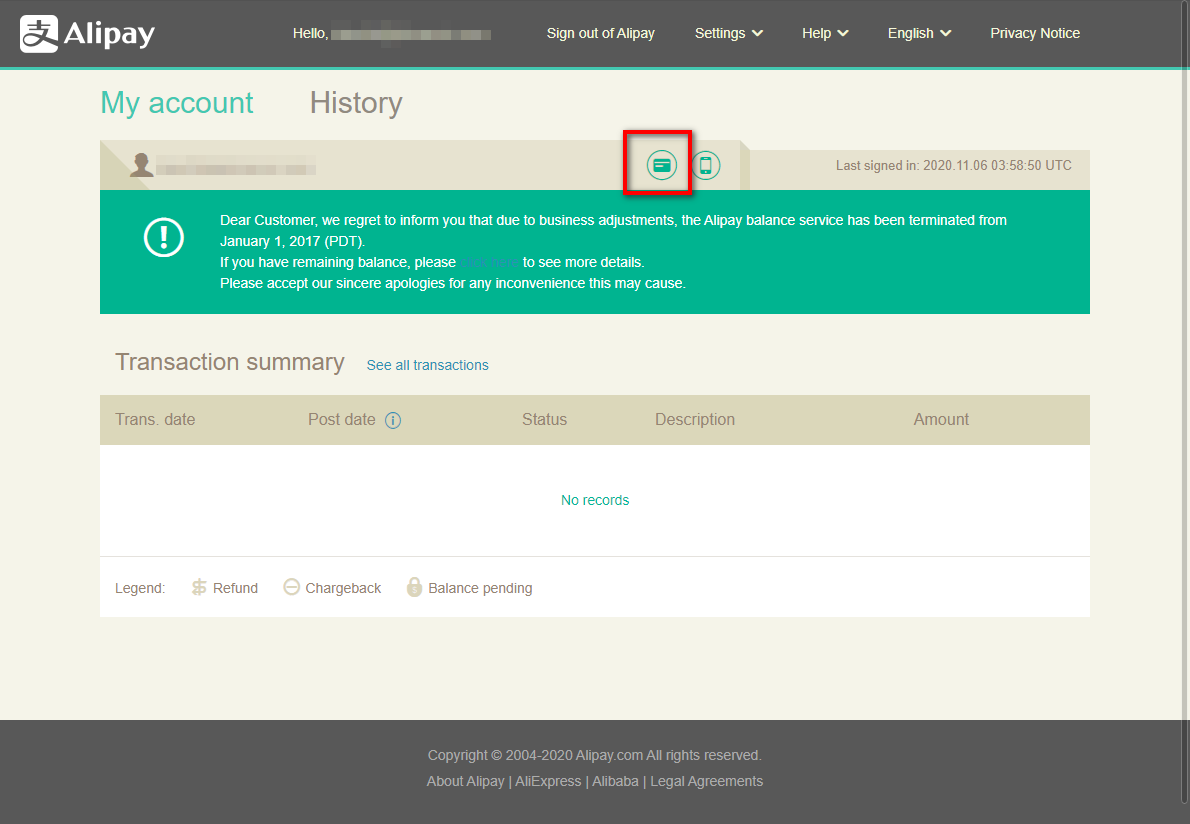Click the Post date info icon

392,420
